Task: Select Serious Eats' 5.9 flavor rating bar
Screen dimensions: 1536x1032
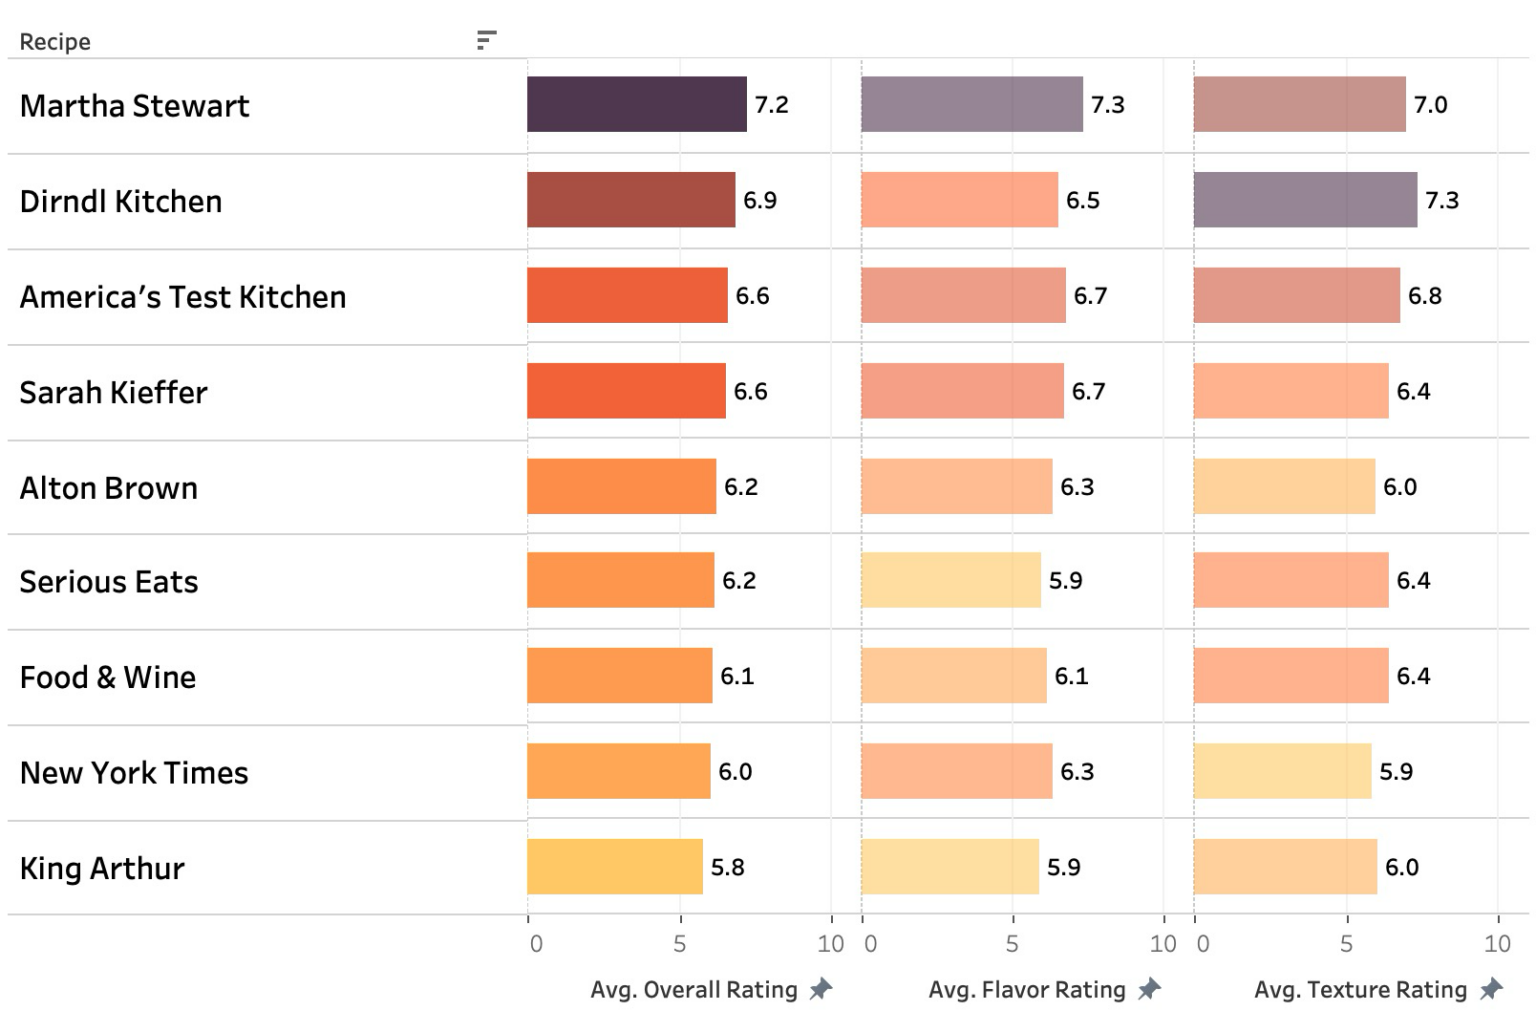Action: pyautogui.click(x=950, y=580)
